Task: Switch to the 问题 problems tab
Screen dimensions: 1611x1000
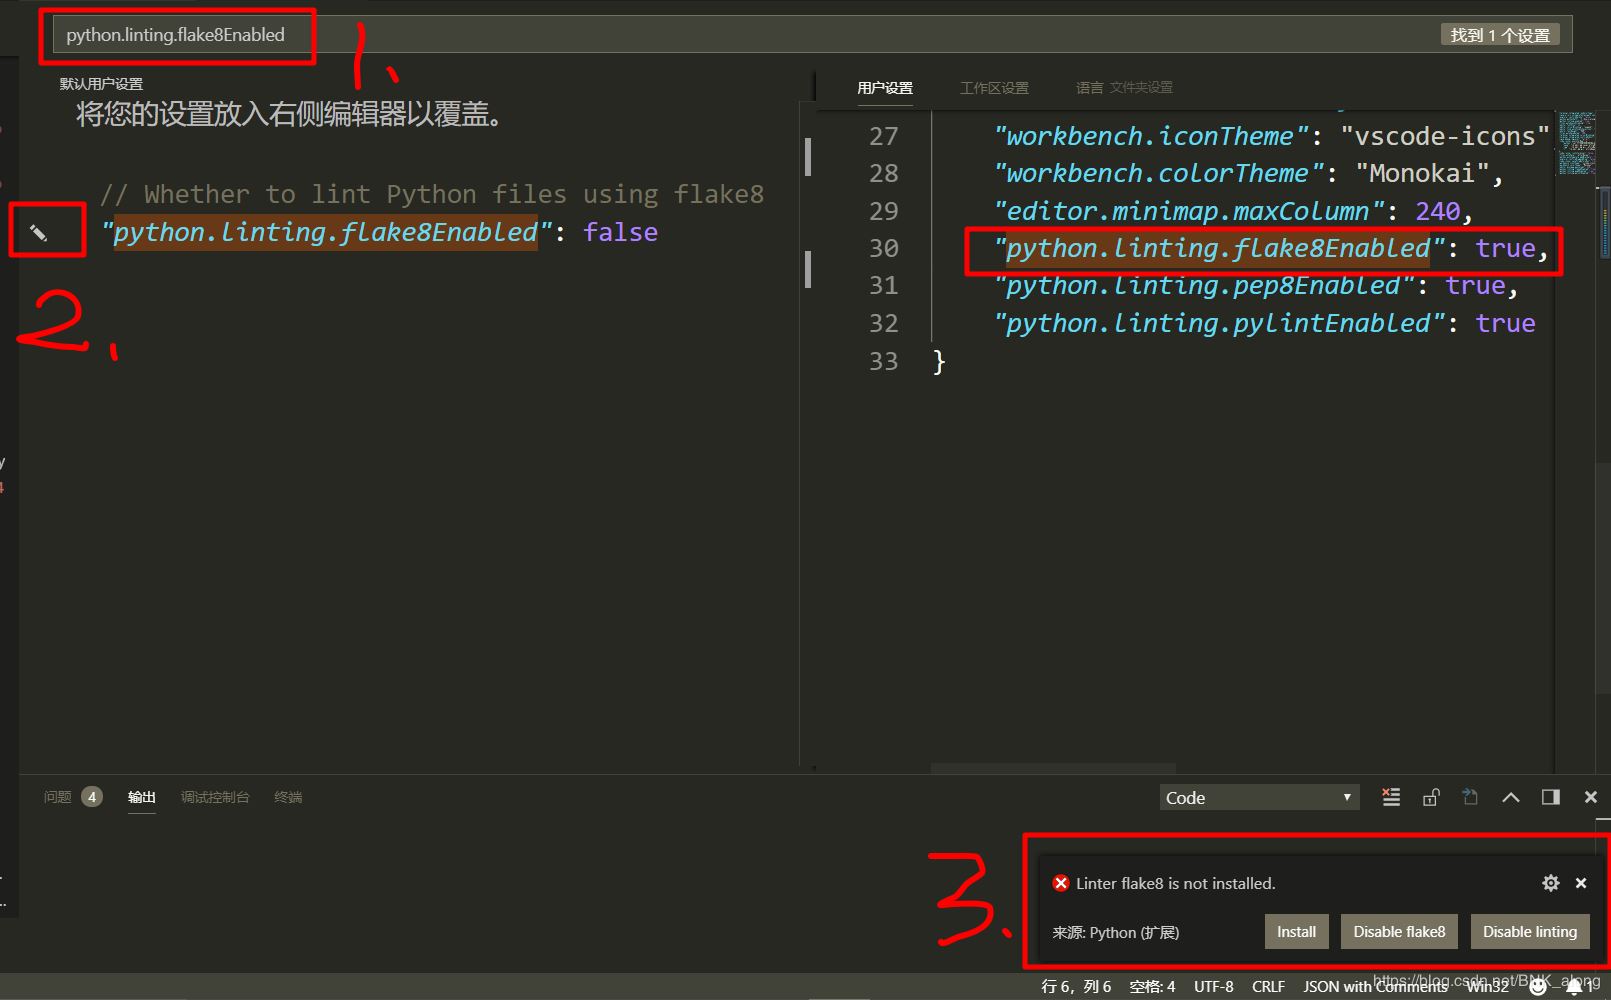Action: tap(58, 797)
